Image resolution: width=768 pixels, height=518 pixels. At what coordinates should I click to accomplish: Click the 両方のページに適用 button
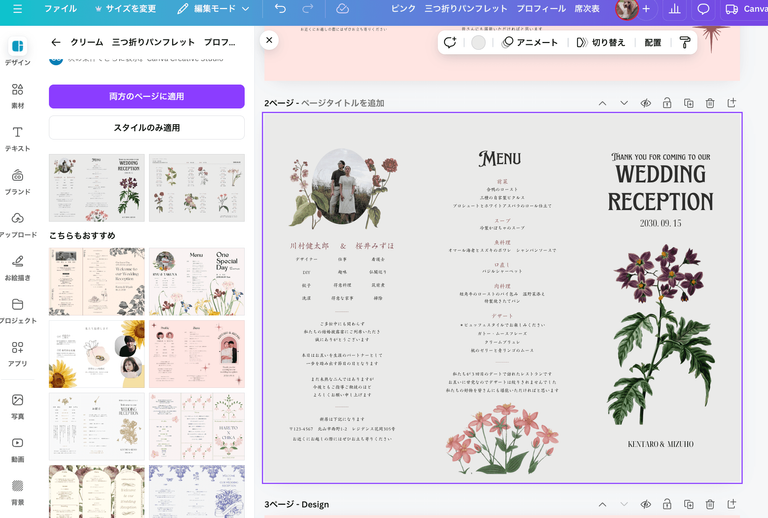click(146, 96)
